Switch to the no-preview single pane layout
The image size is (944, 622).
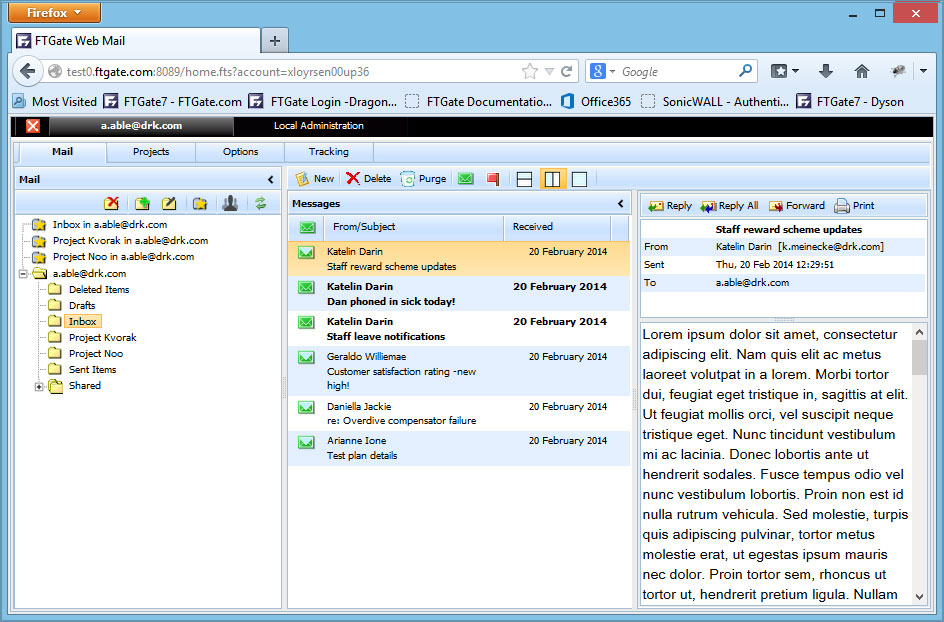point(579,179)
